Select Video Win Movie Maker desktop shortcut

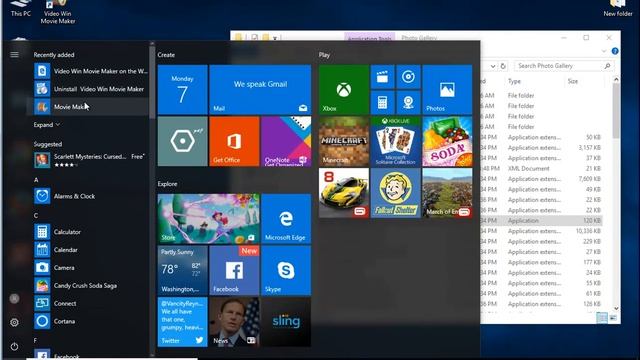click(x=58, y=12)
